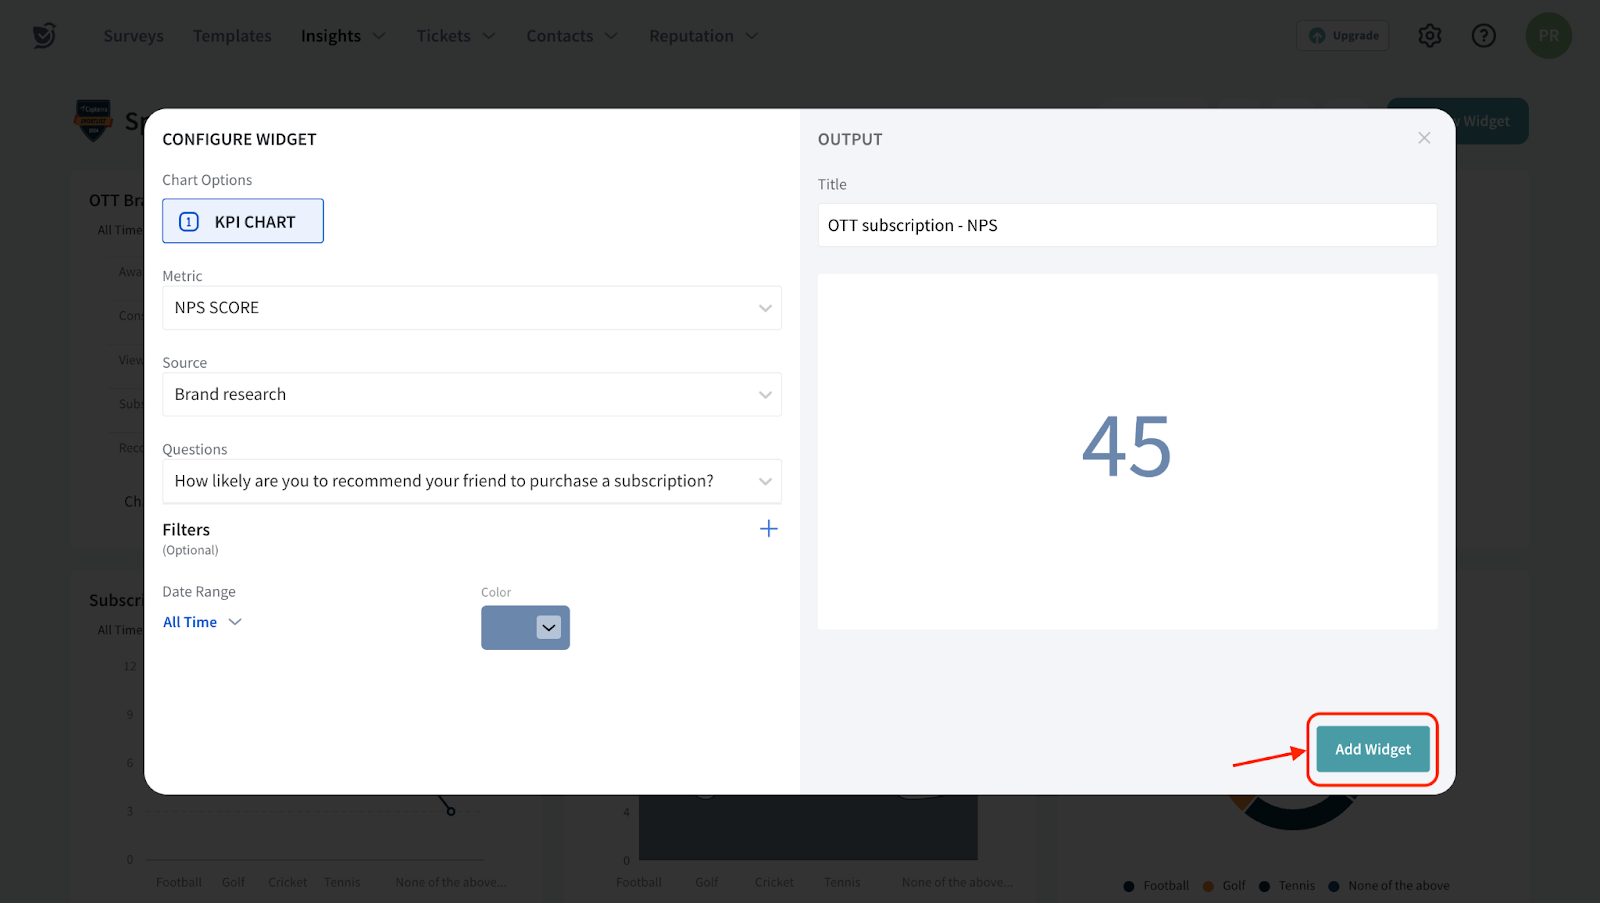
Task: Open the Reputation menu
Action: tap(702, 36)
